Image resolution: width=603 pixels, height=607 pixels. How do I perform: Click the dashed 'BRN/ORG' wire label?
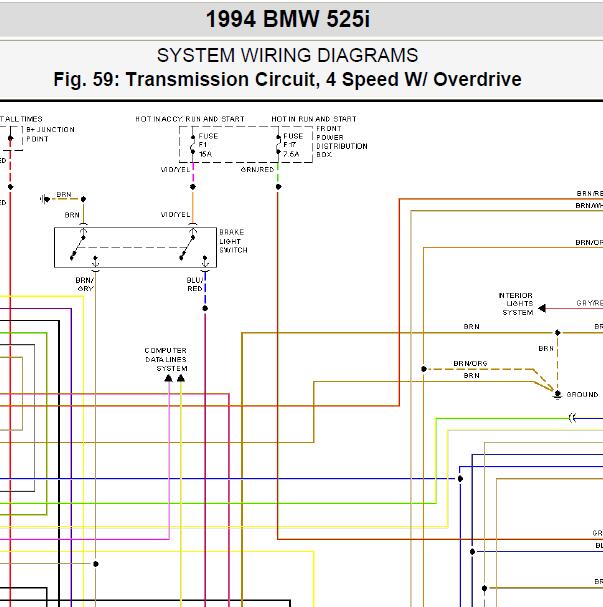[470, 364]
